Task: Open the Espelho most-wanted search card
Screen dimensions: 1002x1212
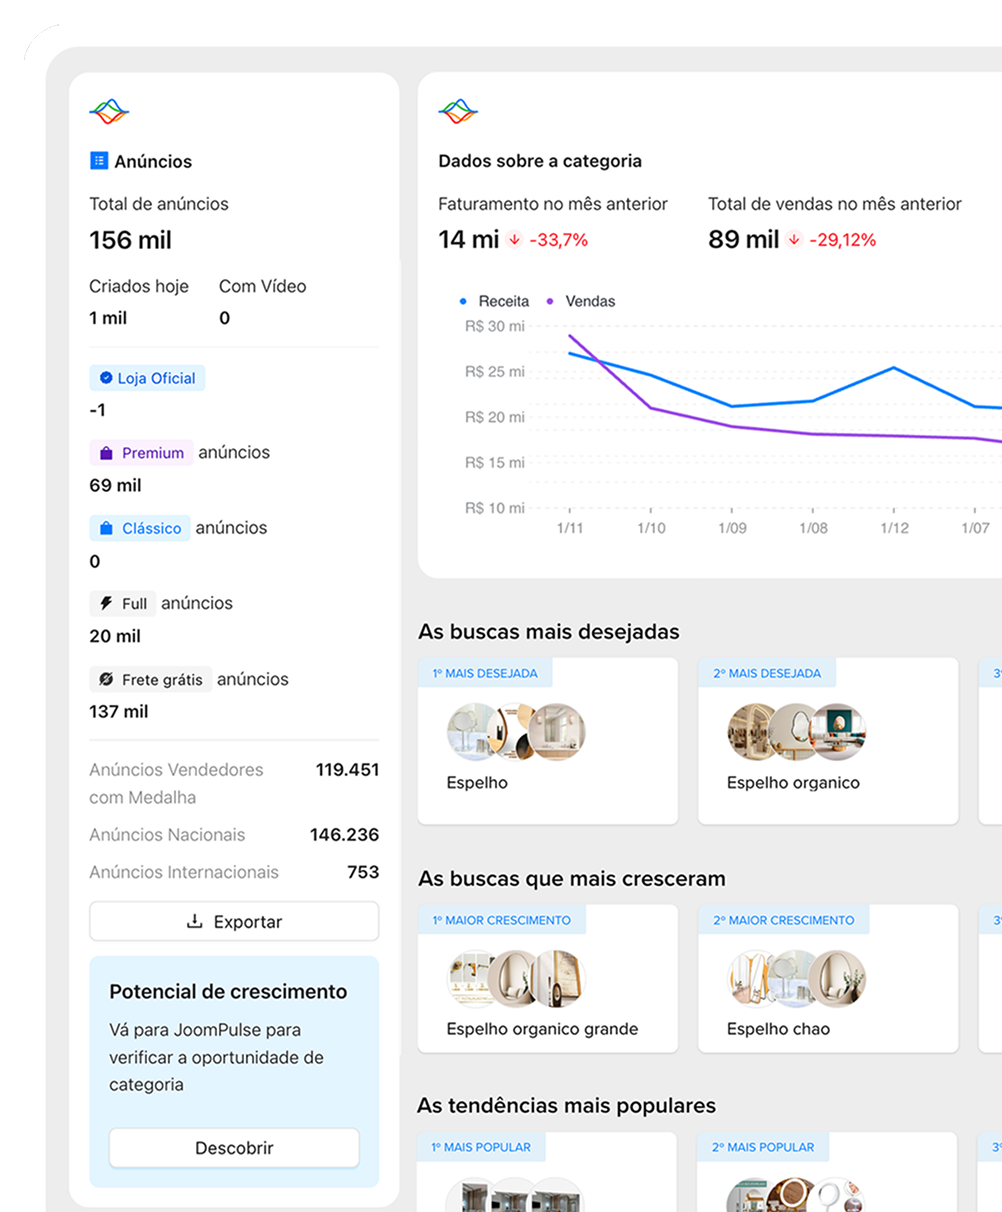Action: coord(547,741)
